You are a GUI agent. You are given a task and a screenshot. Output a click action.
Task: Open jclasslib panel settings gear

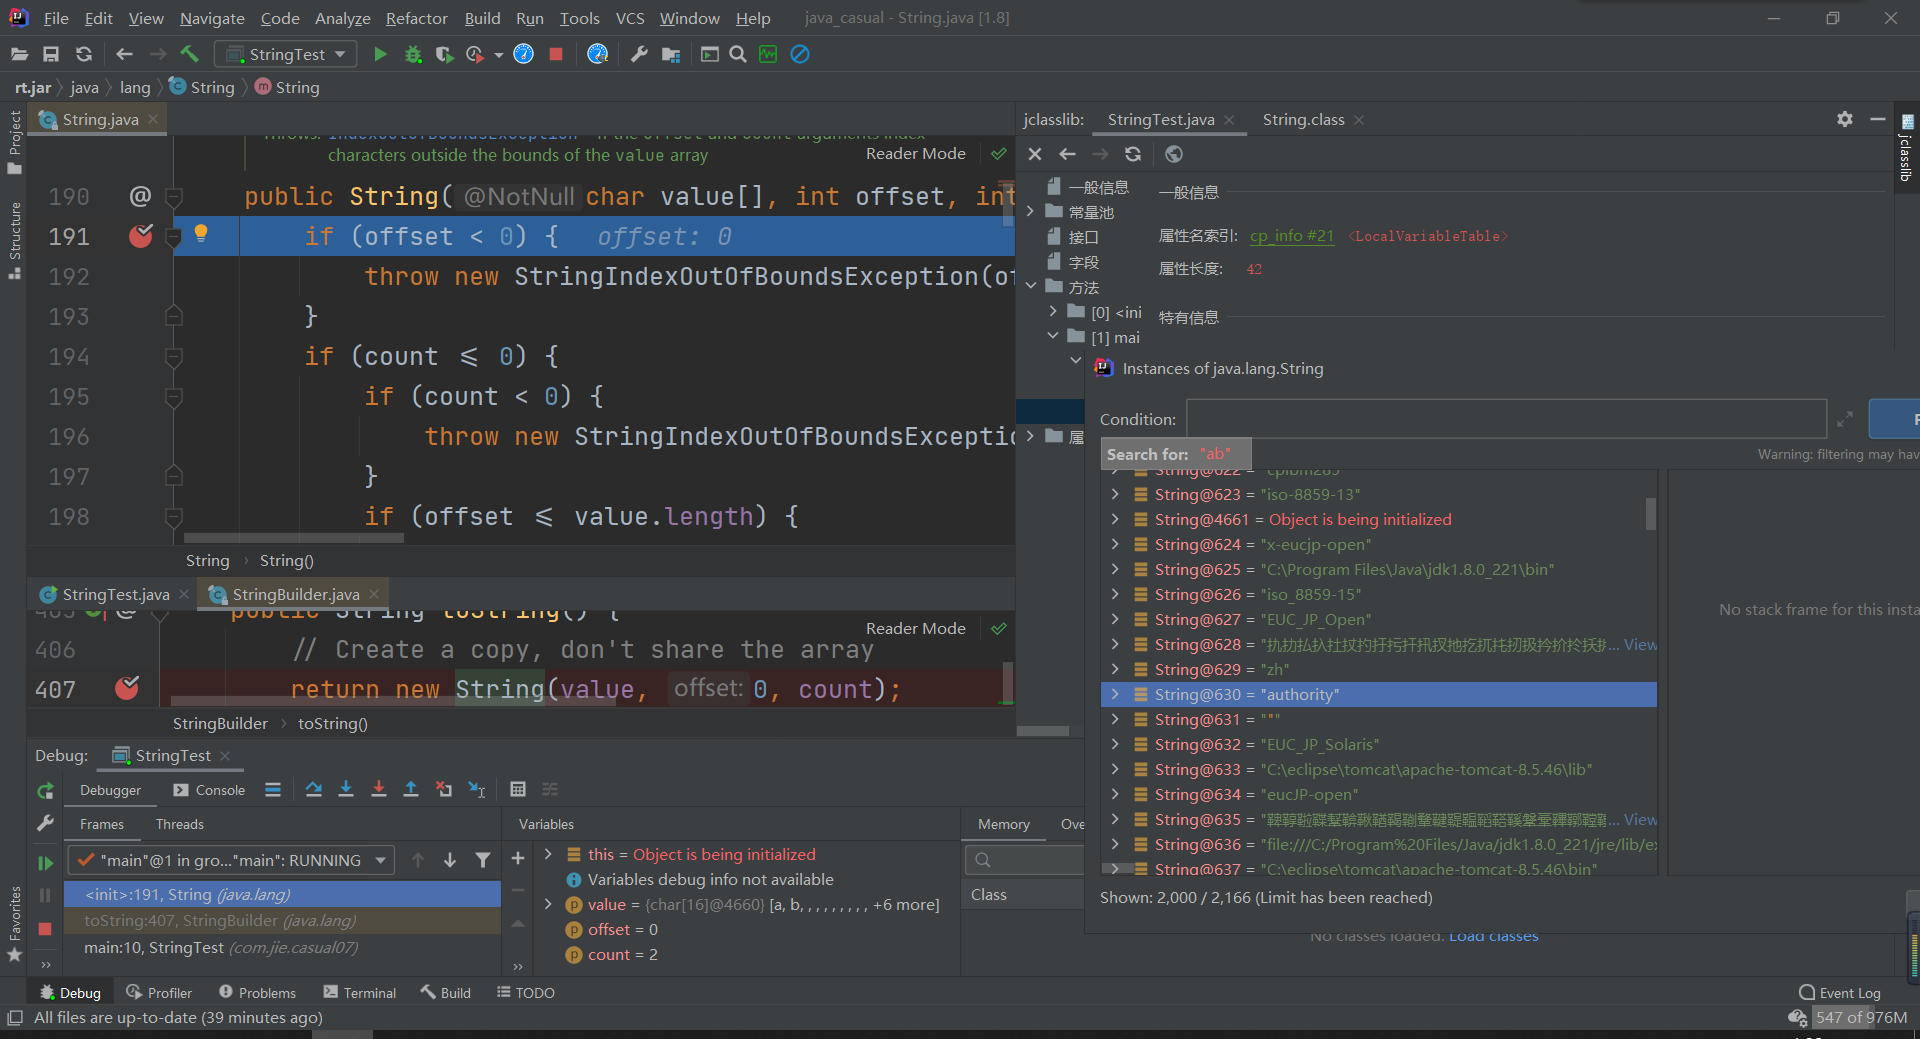point(1845,119)
